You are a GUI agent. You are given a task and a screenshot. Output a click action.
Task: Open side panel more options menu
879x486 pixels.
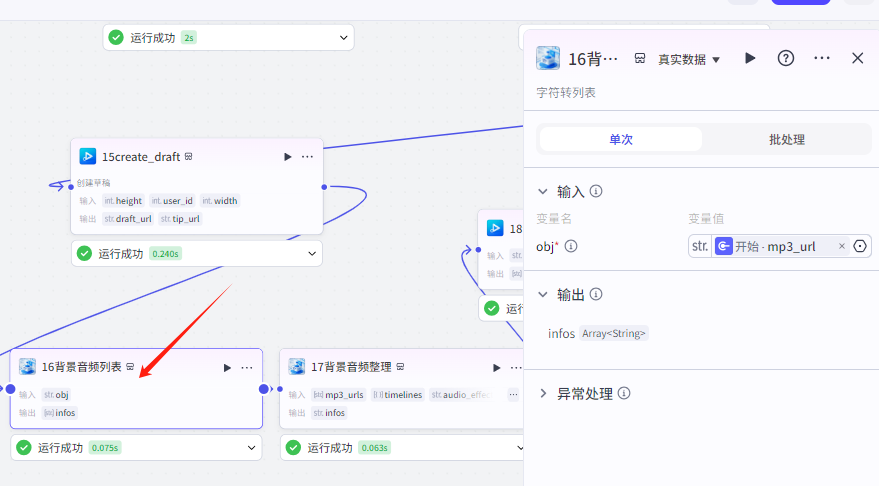coord(821,58)
